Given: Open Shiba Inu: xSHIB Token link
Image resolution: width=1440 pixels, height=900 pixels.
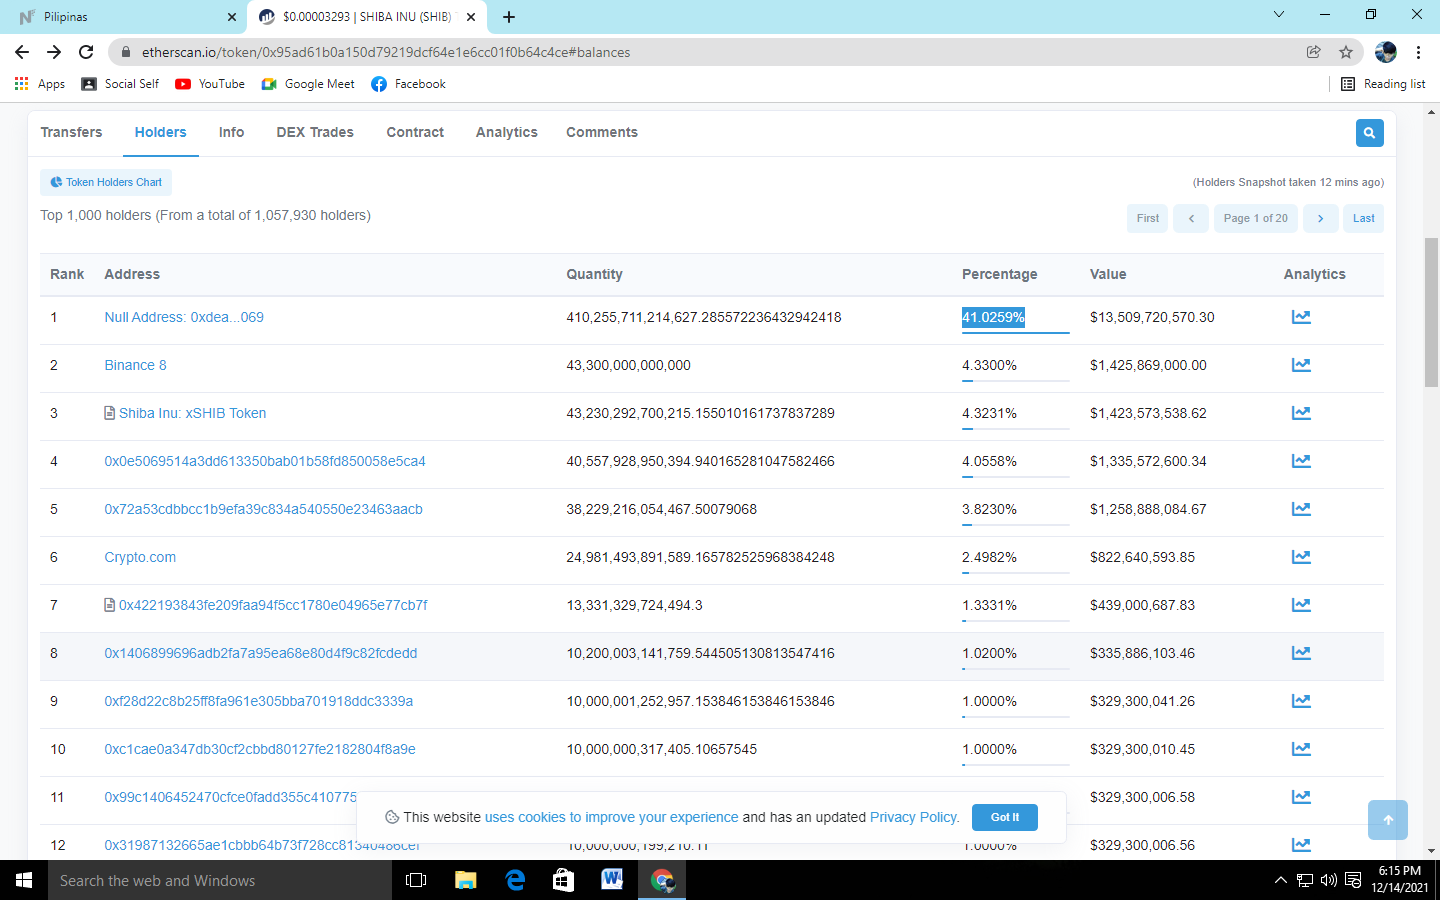Looking at the screenshot, I should pos(192,413).
